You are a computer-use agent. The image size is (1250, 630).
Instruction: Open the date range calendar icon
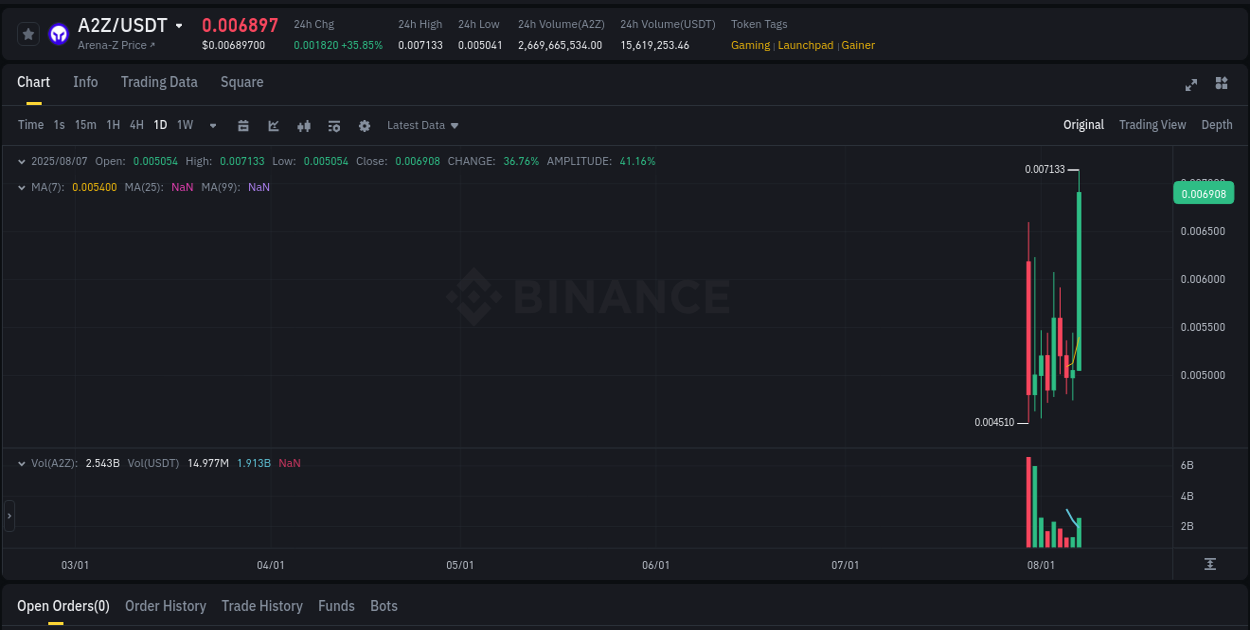pyautogui.click(x=243, y=125)
